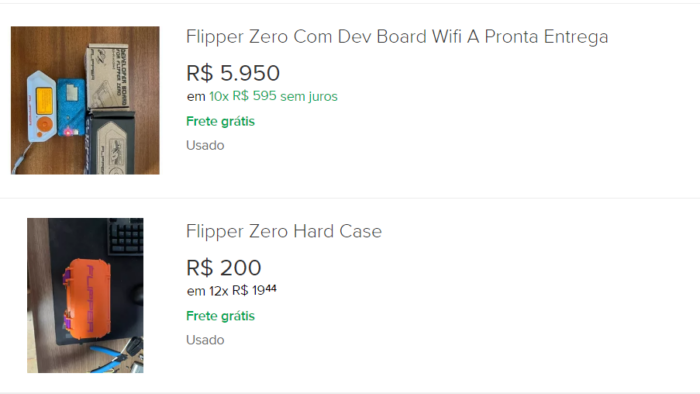Open the orange Flipper hard case photo
This screenshot has height=394, width=700.
pos(85,295)
